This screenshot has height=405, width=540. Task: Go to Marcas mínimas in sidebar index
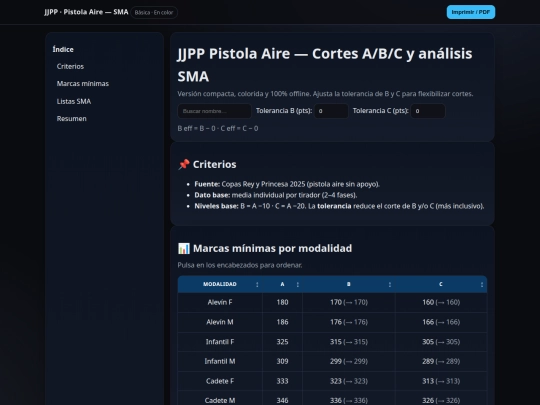(83, 84)
